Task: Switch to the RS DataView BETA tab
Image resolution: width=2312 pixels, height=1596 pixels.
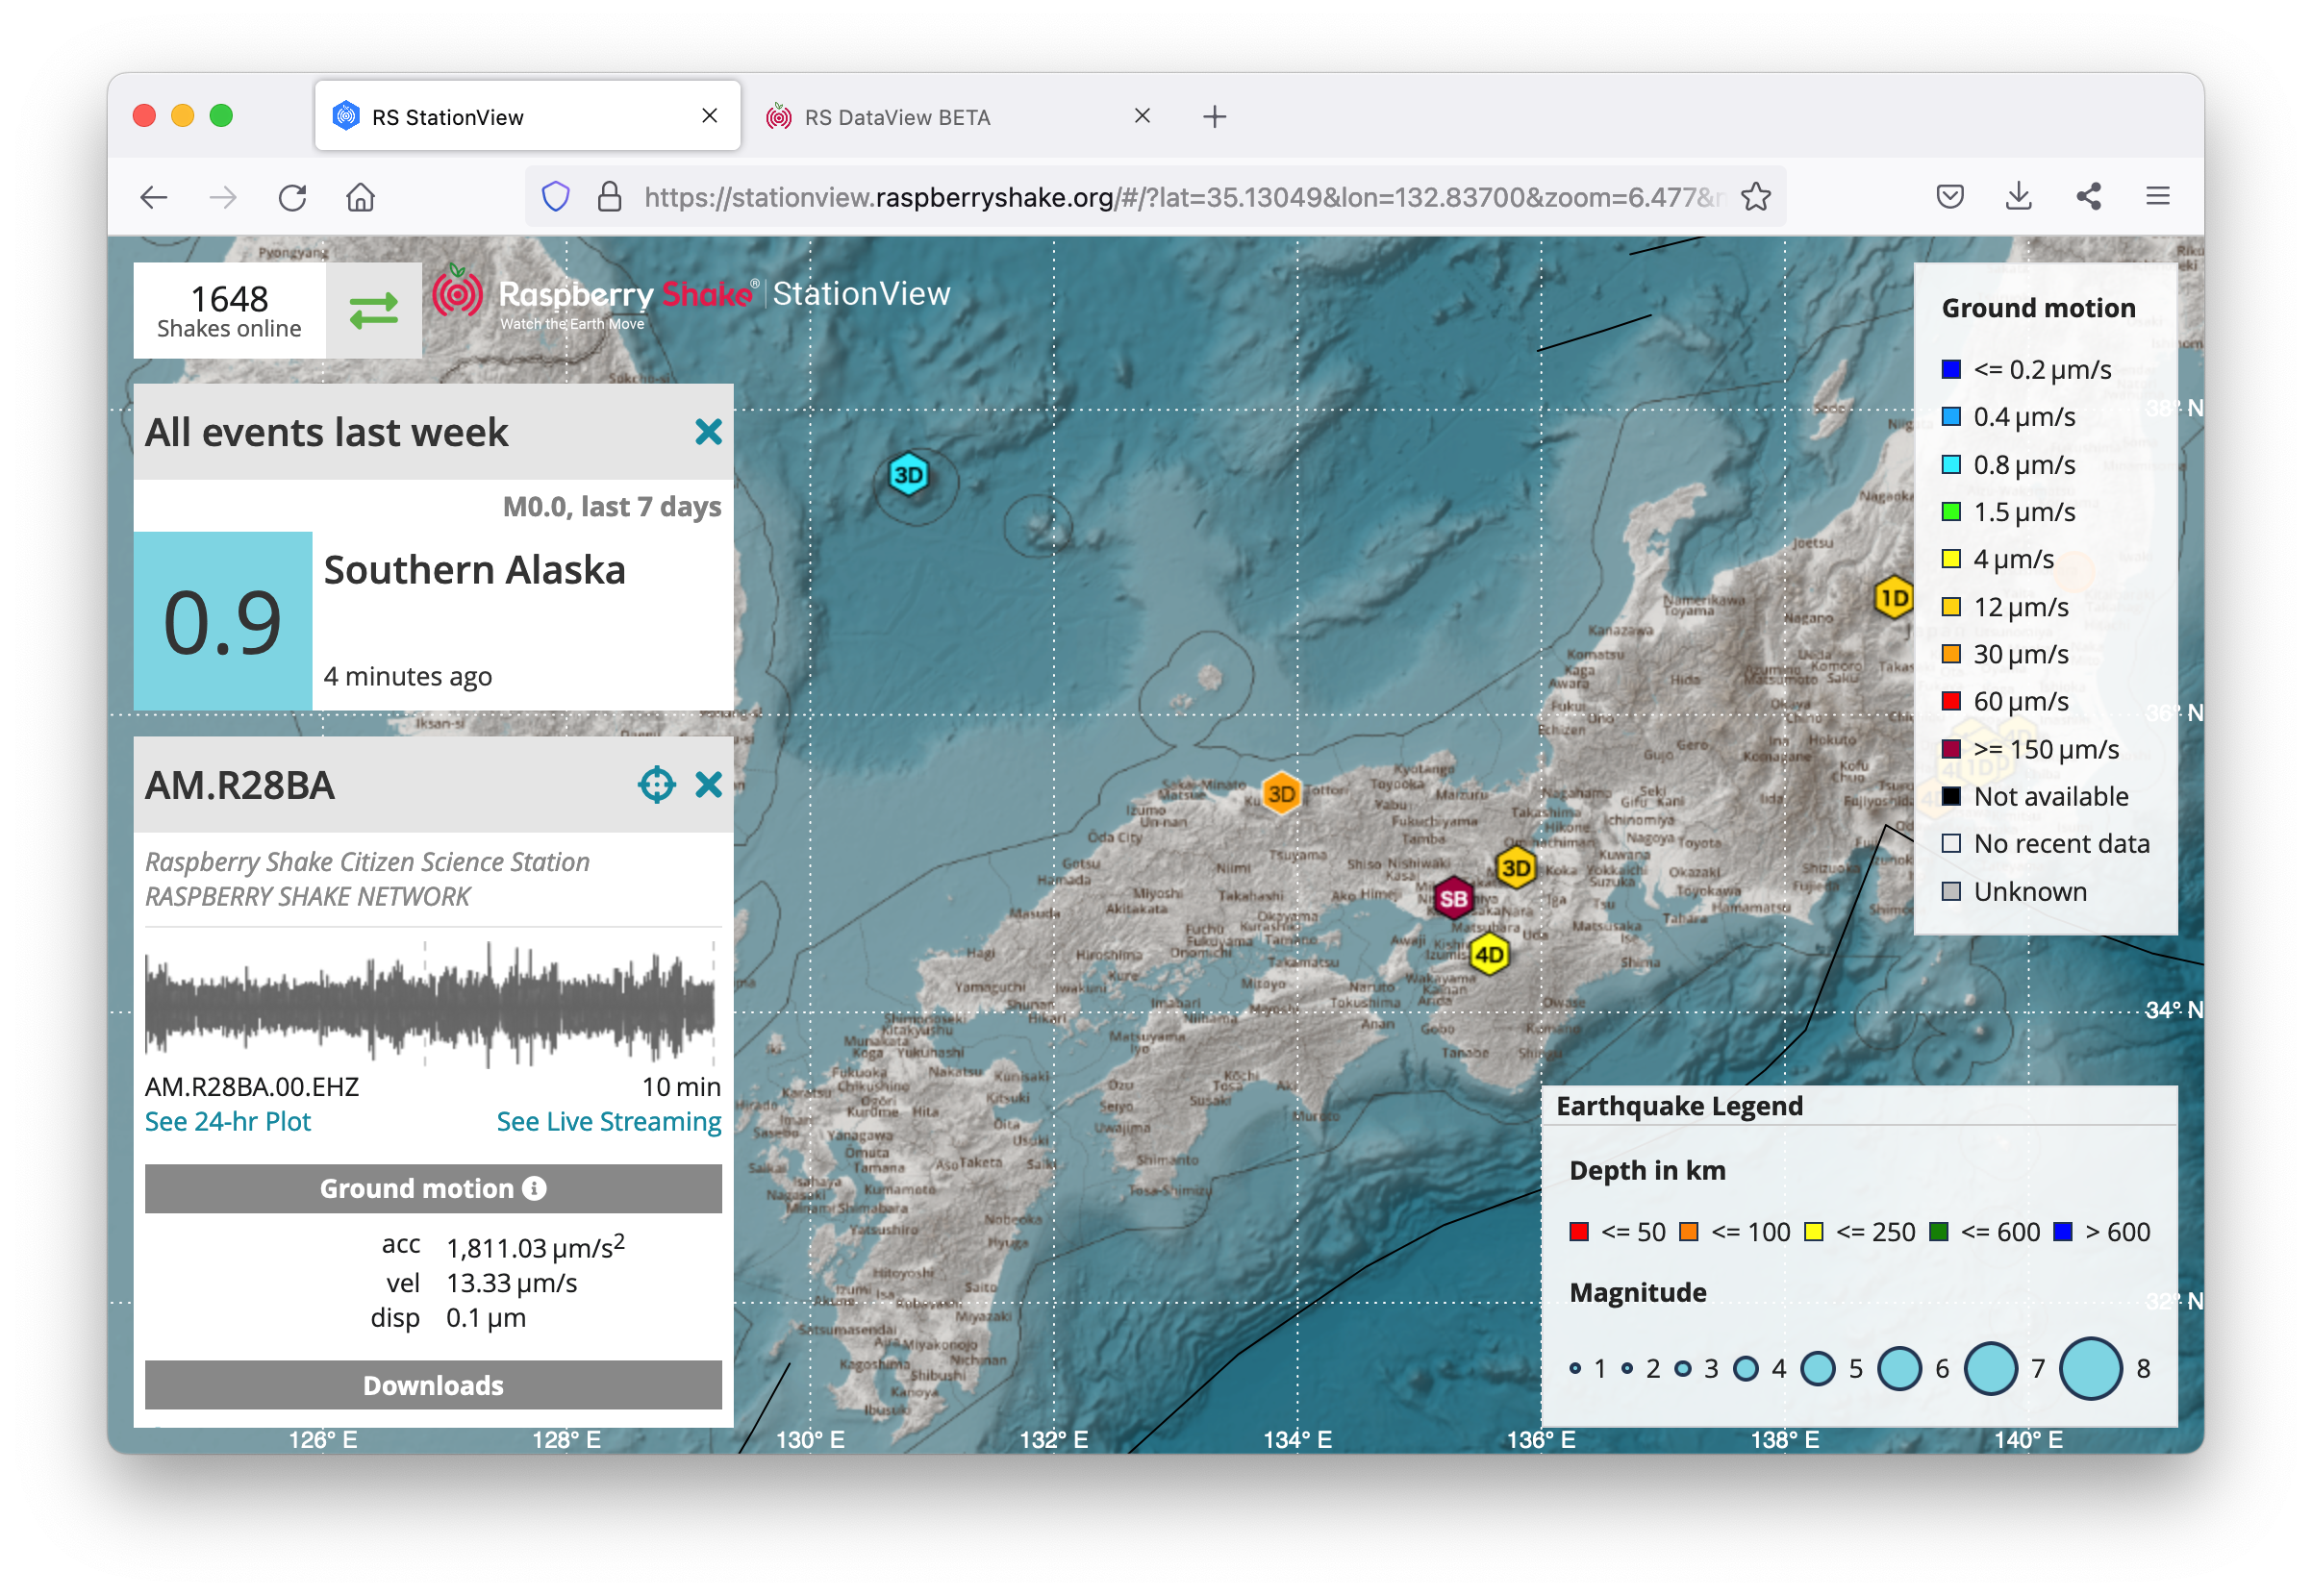Action: [897, 117]
